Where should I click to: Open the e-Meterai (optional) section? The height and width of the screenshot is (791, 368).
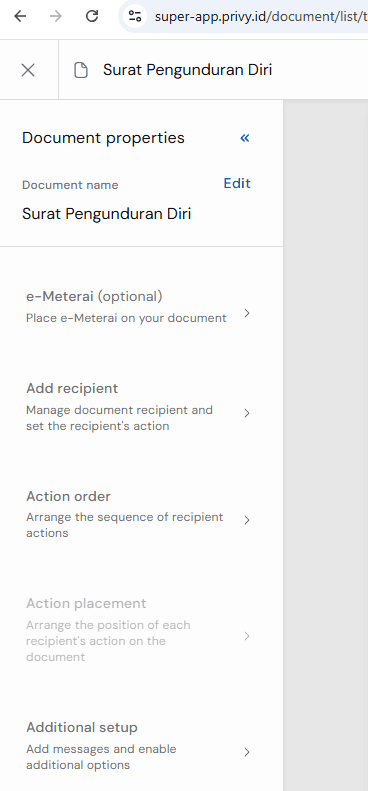(138, 307)
